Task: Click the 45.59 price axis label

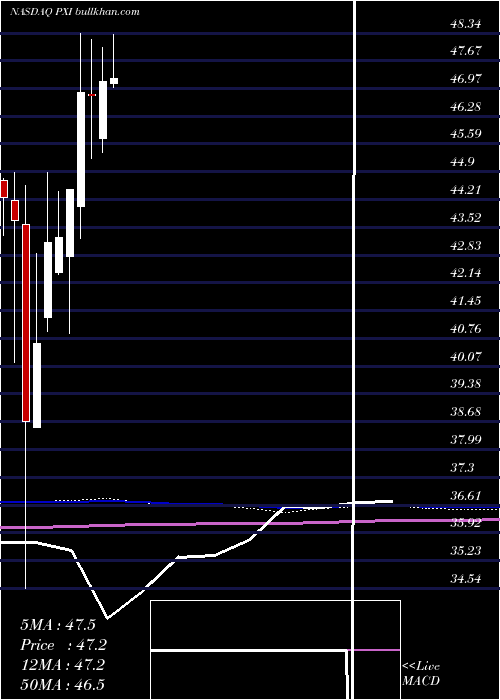Action: coord(466,134)
